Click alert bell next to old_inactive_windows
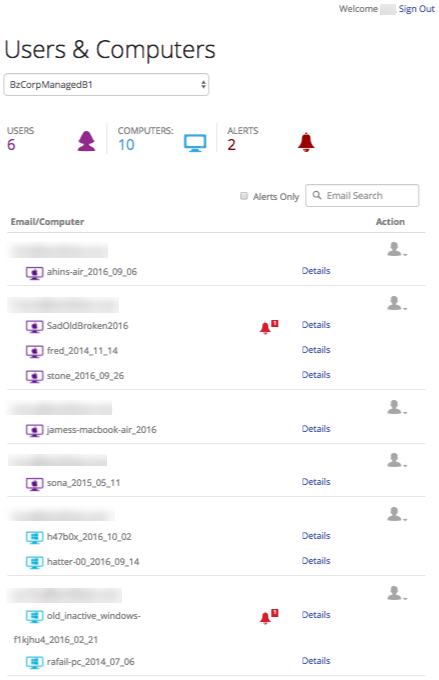Screen dimensions: 439x680 click(269, 616)
